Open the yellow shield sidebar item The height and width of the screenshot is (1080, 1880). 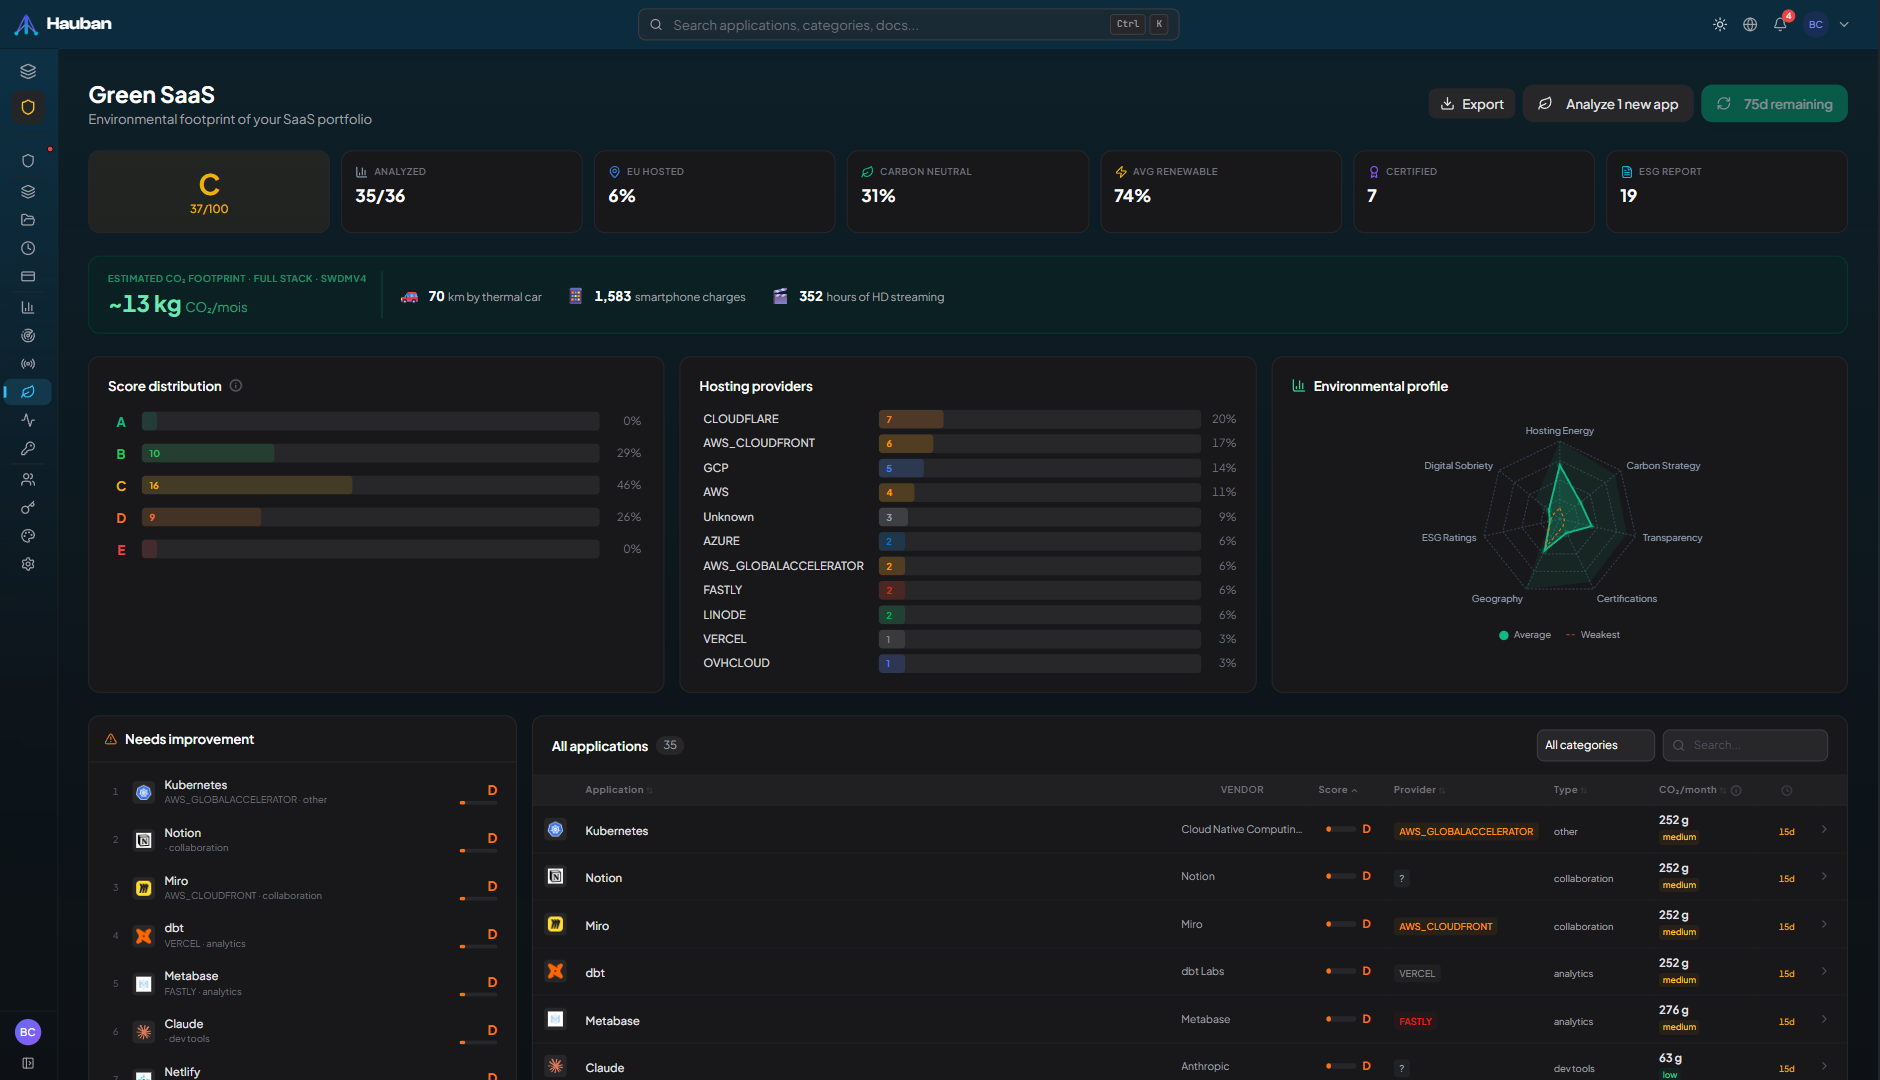click(x=28, y=107)
